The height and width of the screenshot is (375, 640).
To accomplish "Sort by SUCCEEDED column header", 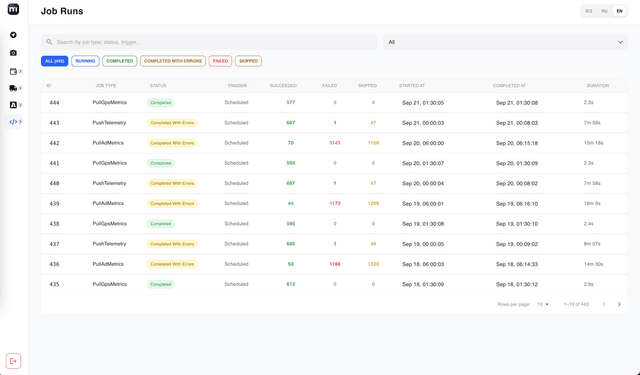I will (283, 86).
